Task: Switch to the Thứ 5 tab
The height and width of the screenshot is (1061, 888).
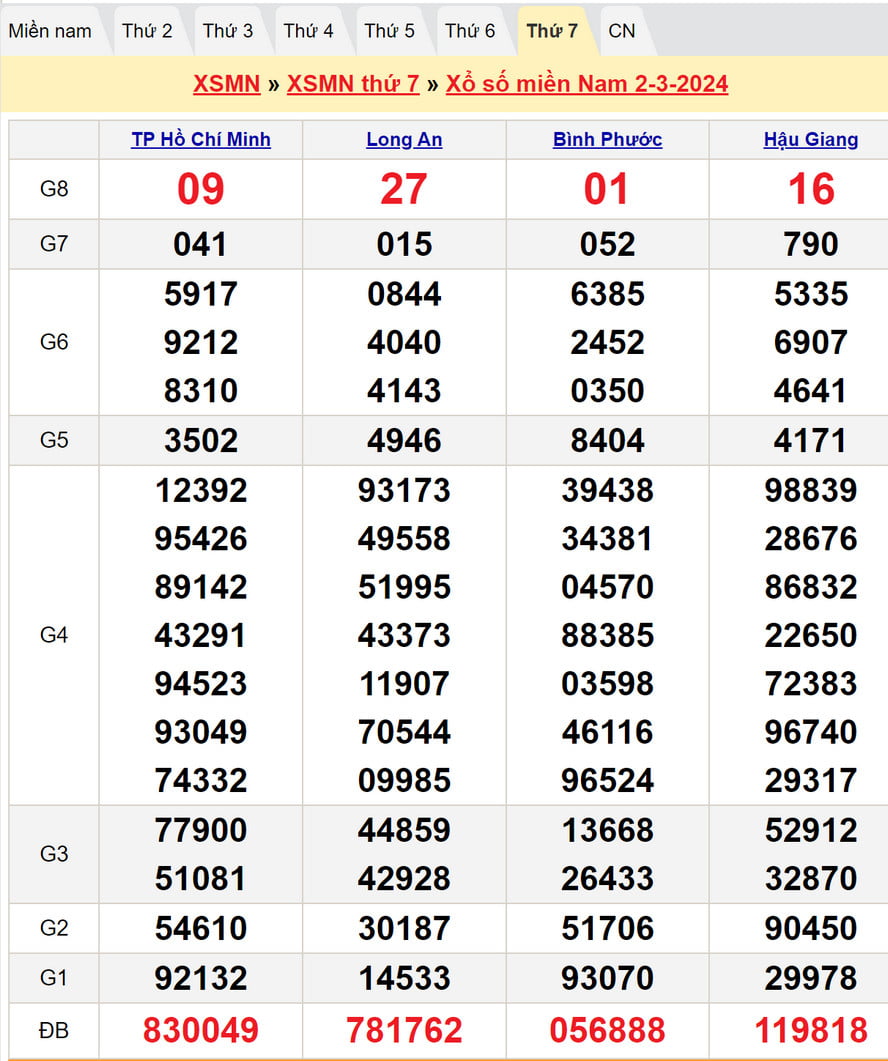Action: point(389,31)
